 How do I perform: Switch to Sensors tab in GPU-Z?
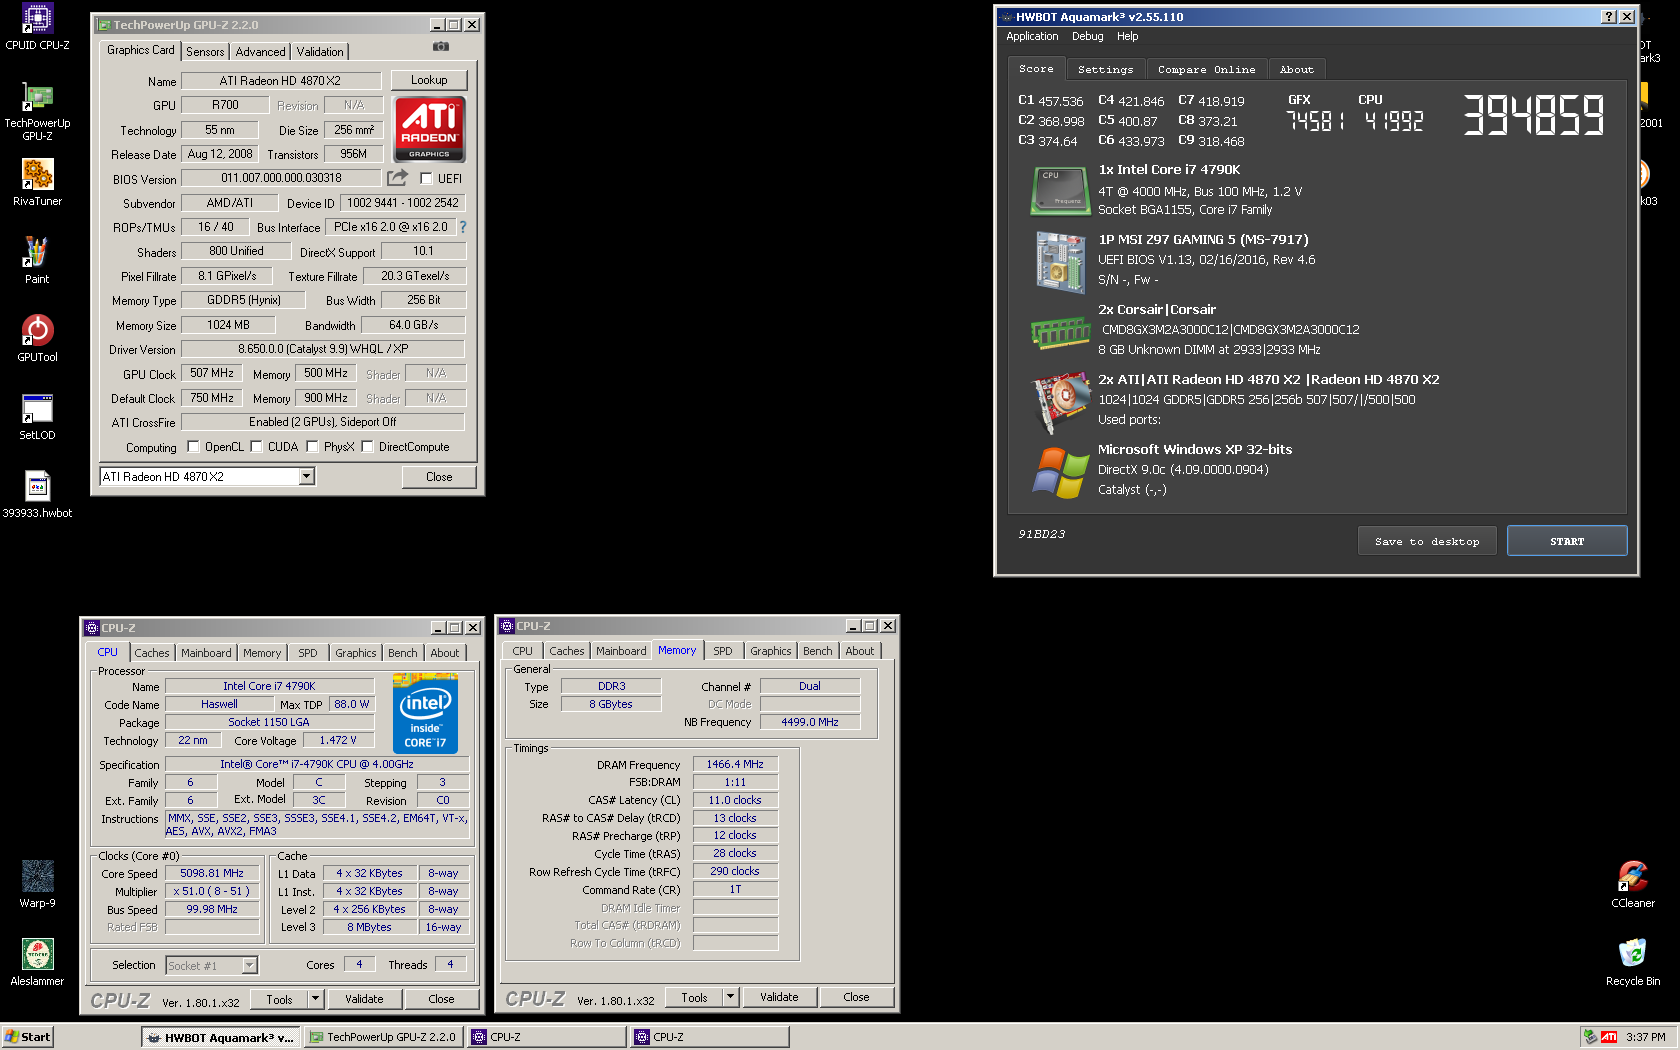click(205, 52)
